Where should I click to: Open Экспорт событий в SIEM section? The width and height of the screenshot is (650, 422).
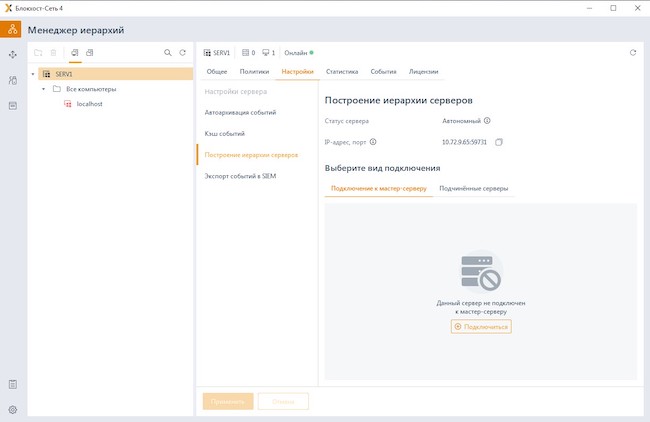240,176
